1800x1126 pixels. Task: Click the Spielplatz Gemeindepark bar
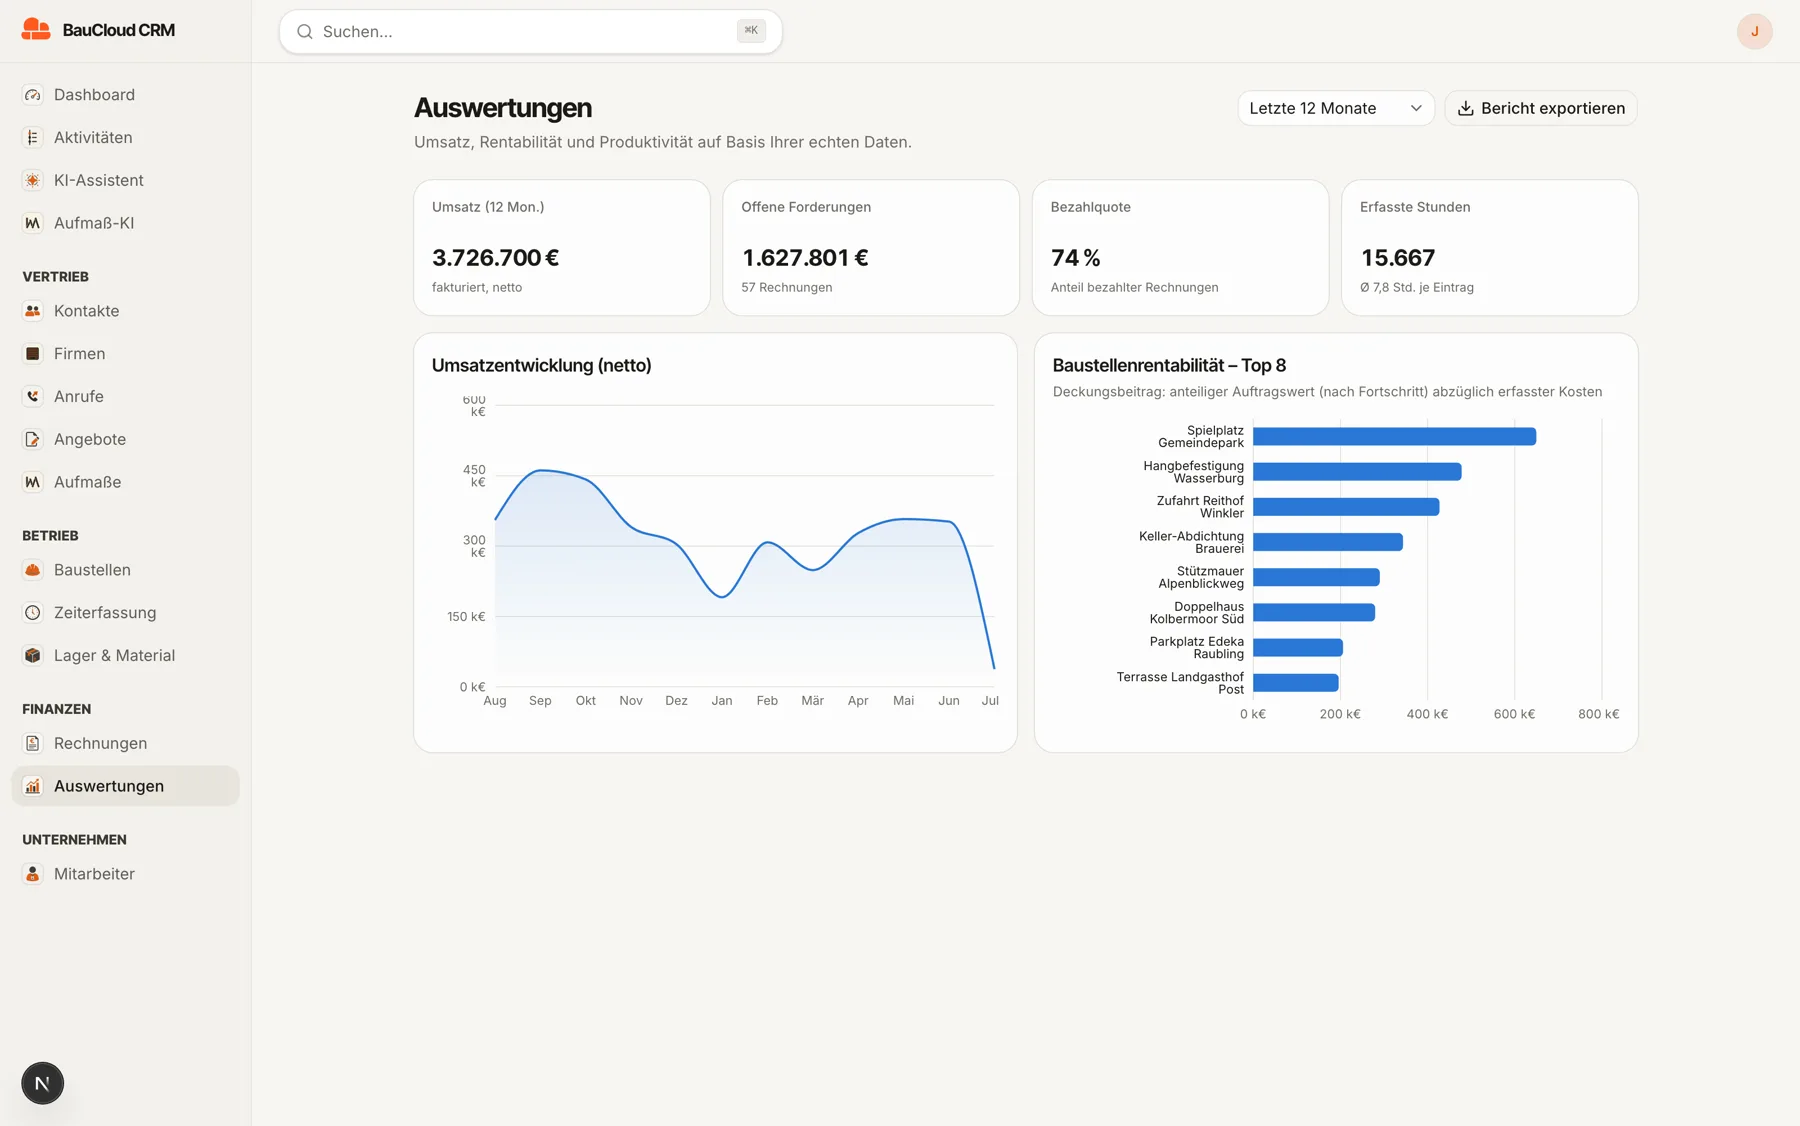1394,437
